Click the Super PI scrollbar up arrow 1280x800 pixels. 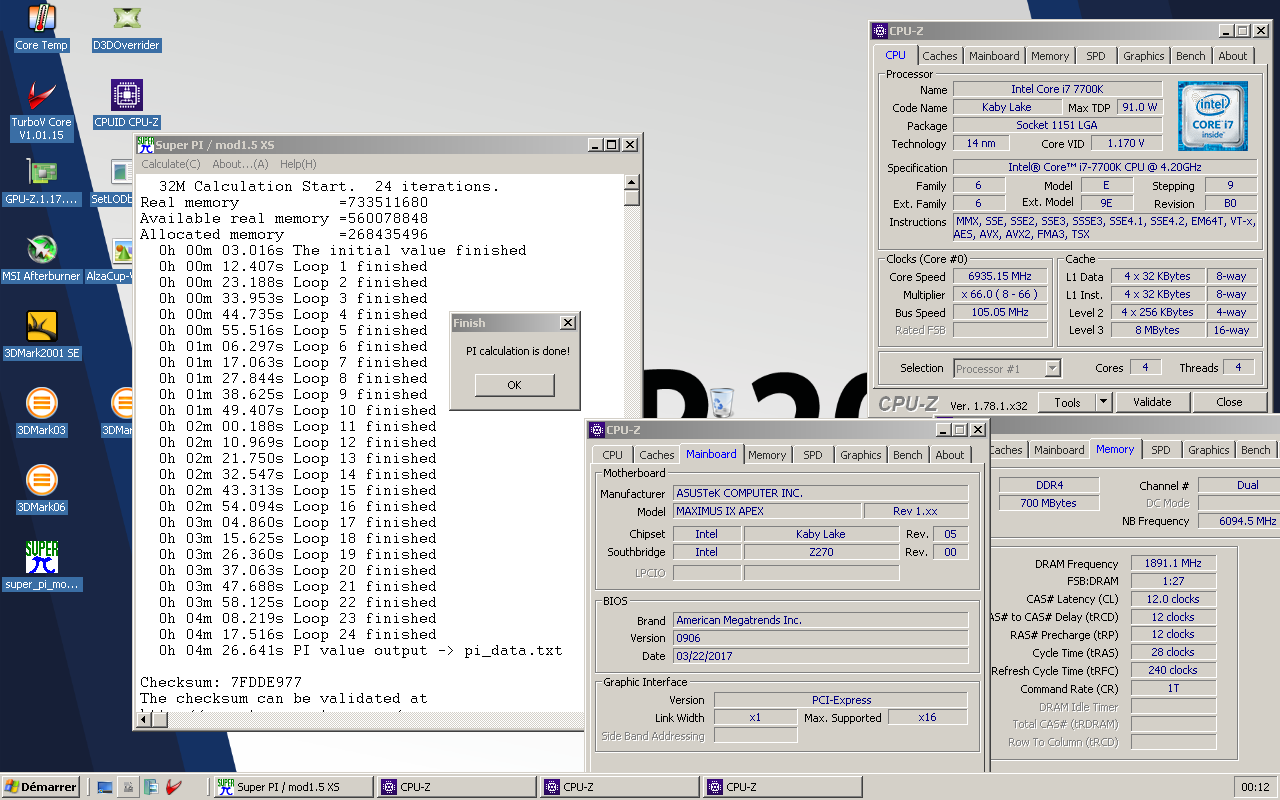[x=631, y=181]
